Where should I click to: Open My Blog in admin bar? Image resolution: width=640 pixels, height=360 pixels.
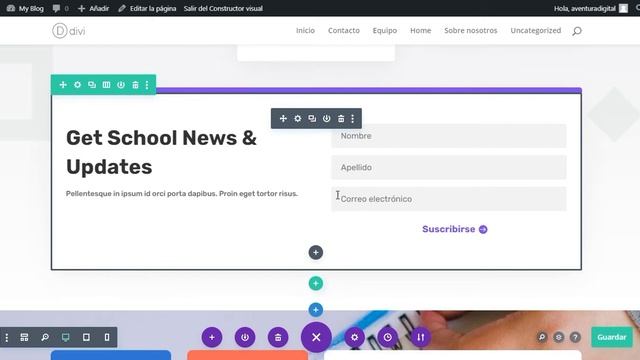coord(25,8)
